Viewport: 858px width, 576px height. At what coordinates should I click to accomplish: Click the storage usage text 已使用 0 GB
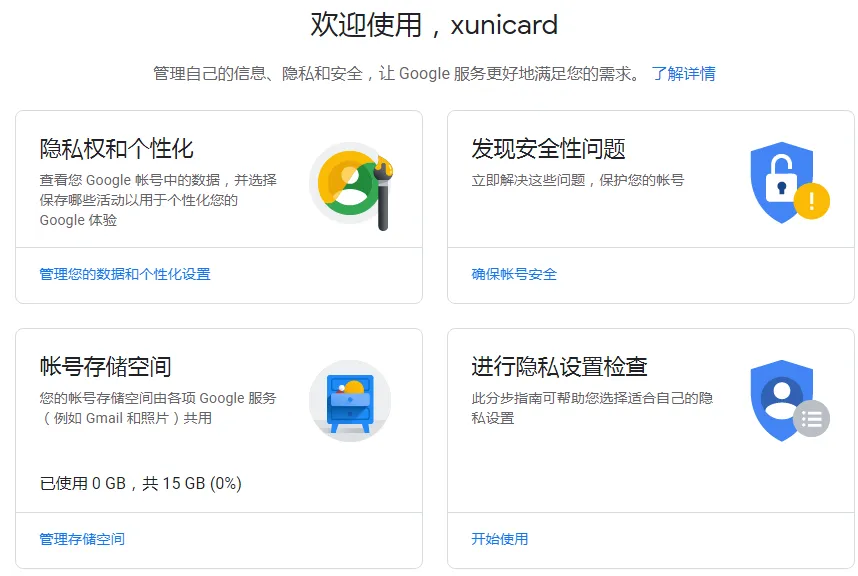point(83,484)
